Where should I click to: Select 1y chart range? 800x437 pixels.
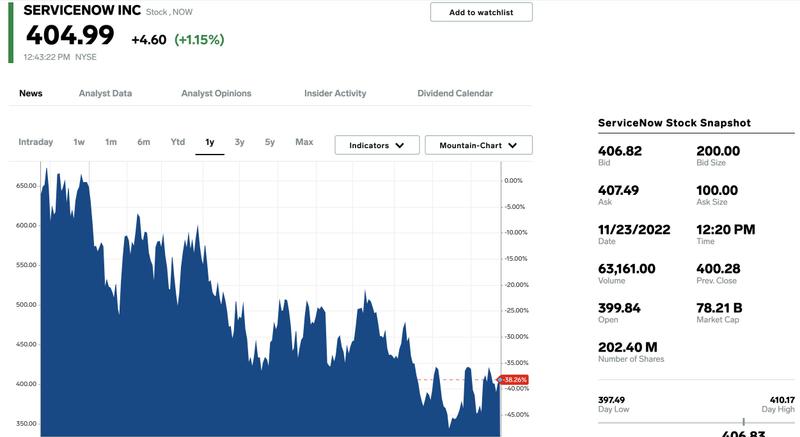click(210, 142)
